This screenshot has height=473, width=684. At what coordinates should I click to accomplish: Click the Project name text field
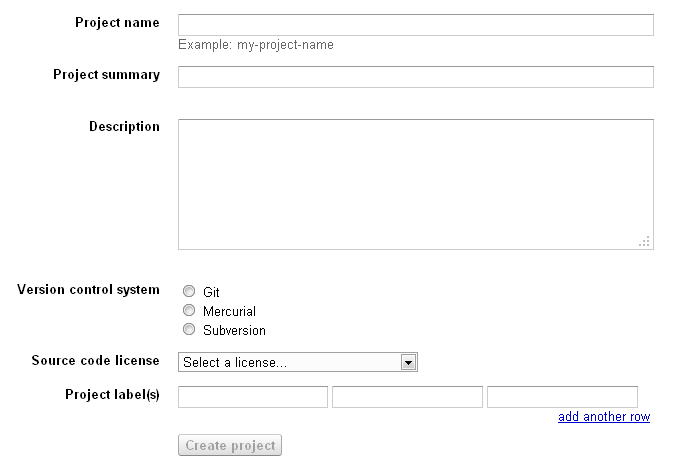tap(415, 25)
